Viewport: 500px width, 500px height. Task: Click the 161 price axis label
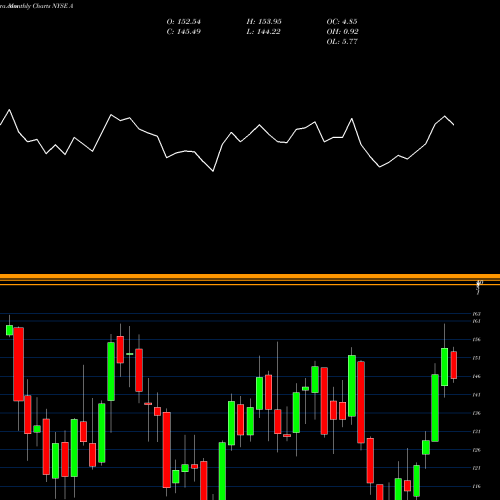coord(477,321)
